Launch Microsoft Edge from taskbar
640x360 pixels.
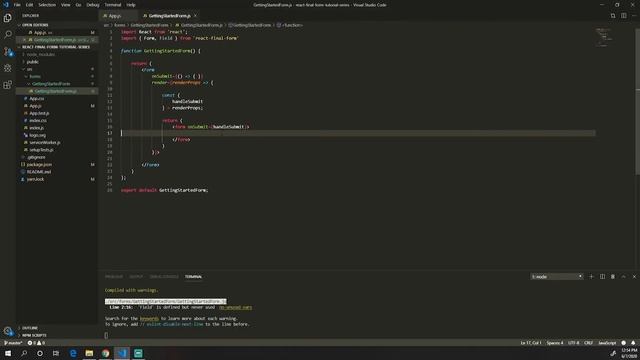[x=73, y=353]
